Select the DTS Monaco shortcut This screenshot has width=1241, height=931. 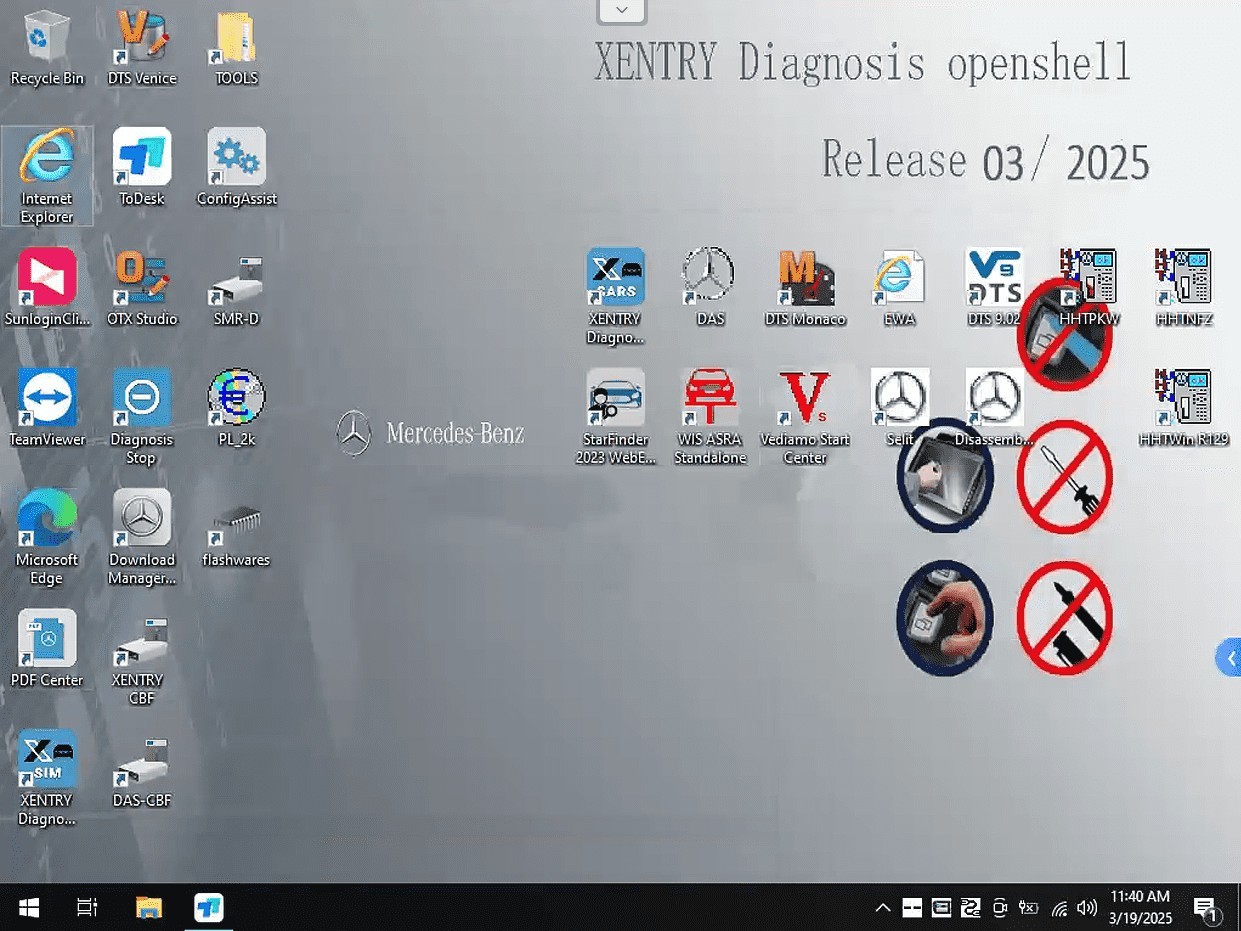click(x=805, y=288)
